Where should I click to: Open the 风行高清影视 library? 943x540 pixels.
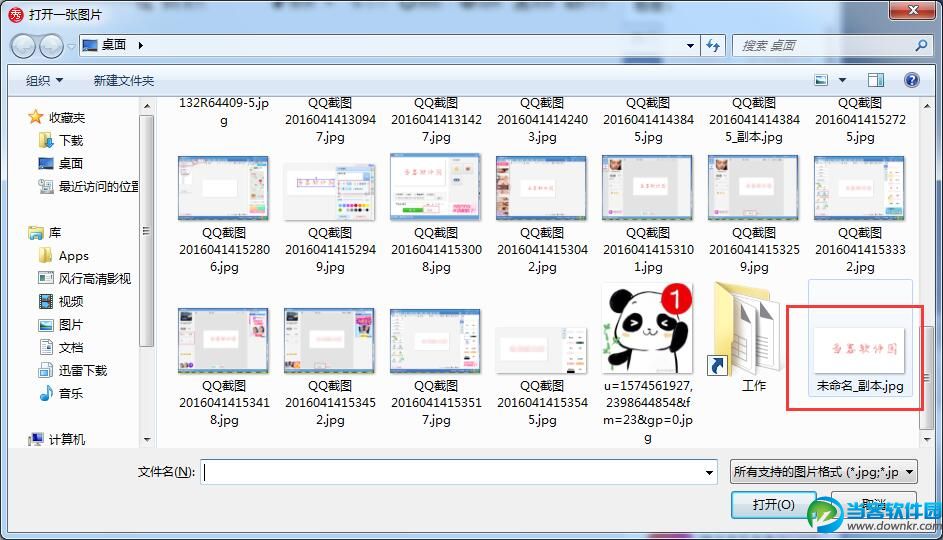pos(84,278)
